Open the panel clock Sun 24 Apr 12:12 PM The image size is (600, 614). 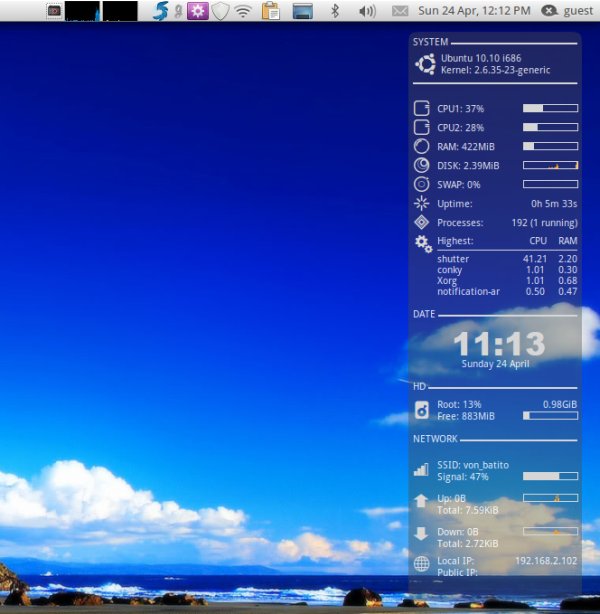click(x=474, y=11)
